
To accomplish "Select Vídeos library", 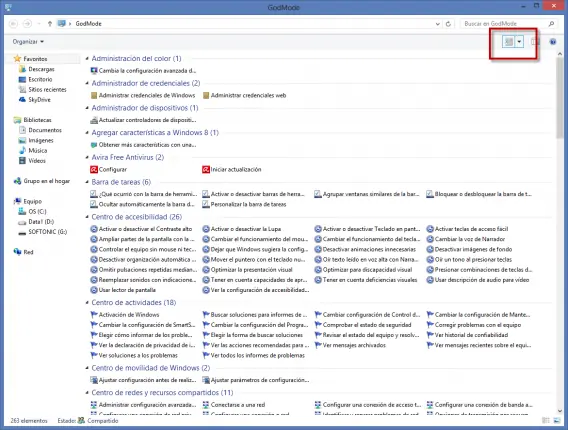I will point(32,160).
